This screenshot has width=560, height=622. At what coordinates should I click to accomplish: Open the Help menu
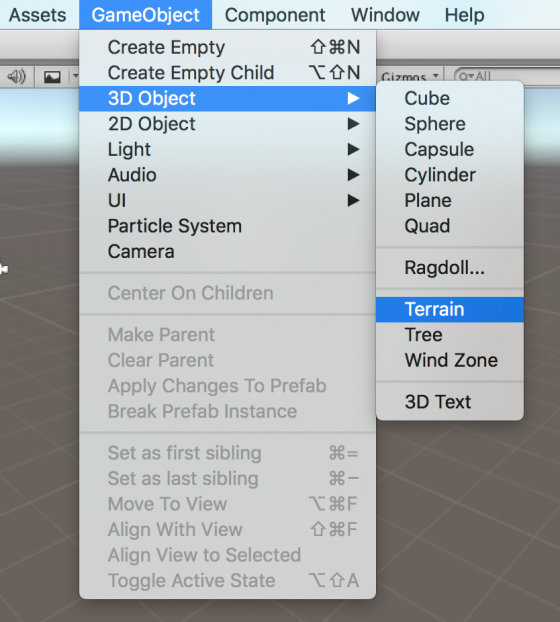click(x=464, y=15)
